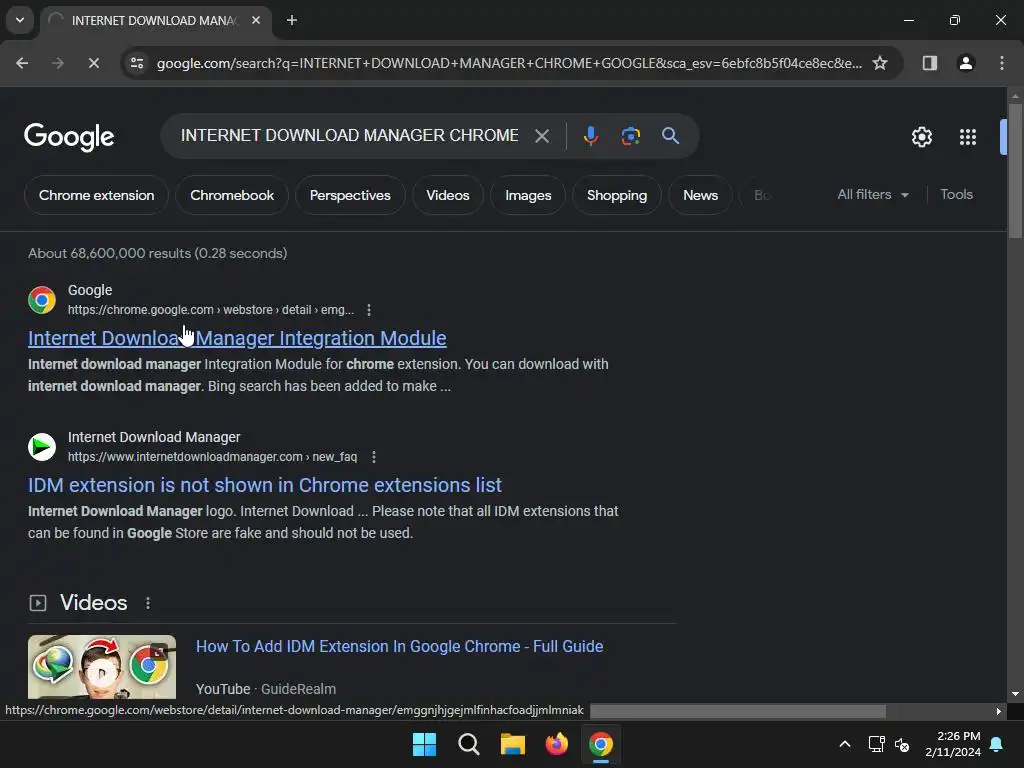The image size is (1024, 768).
Task: Open options beside the Videos heading
Action: [x=148, y=603]
